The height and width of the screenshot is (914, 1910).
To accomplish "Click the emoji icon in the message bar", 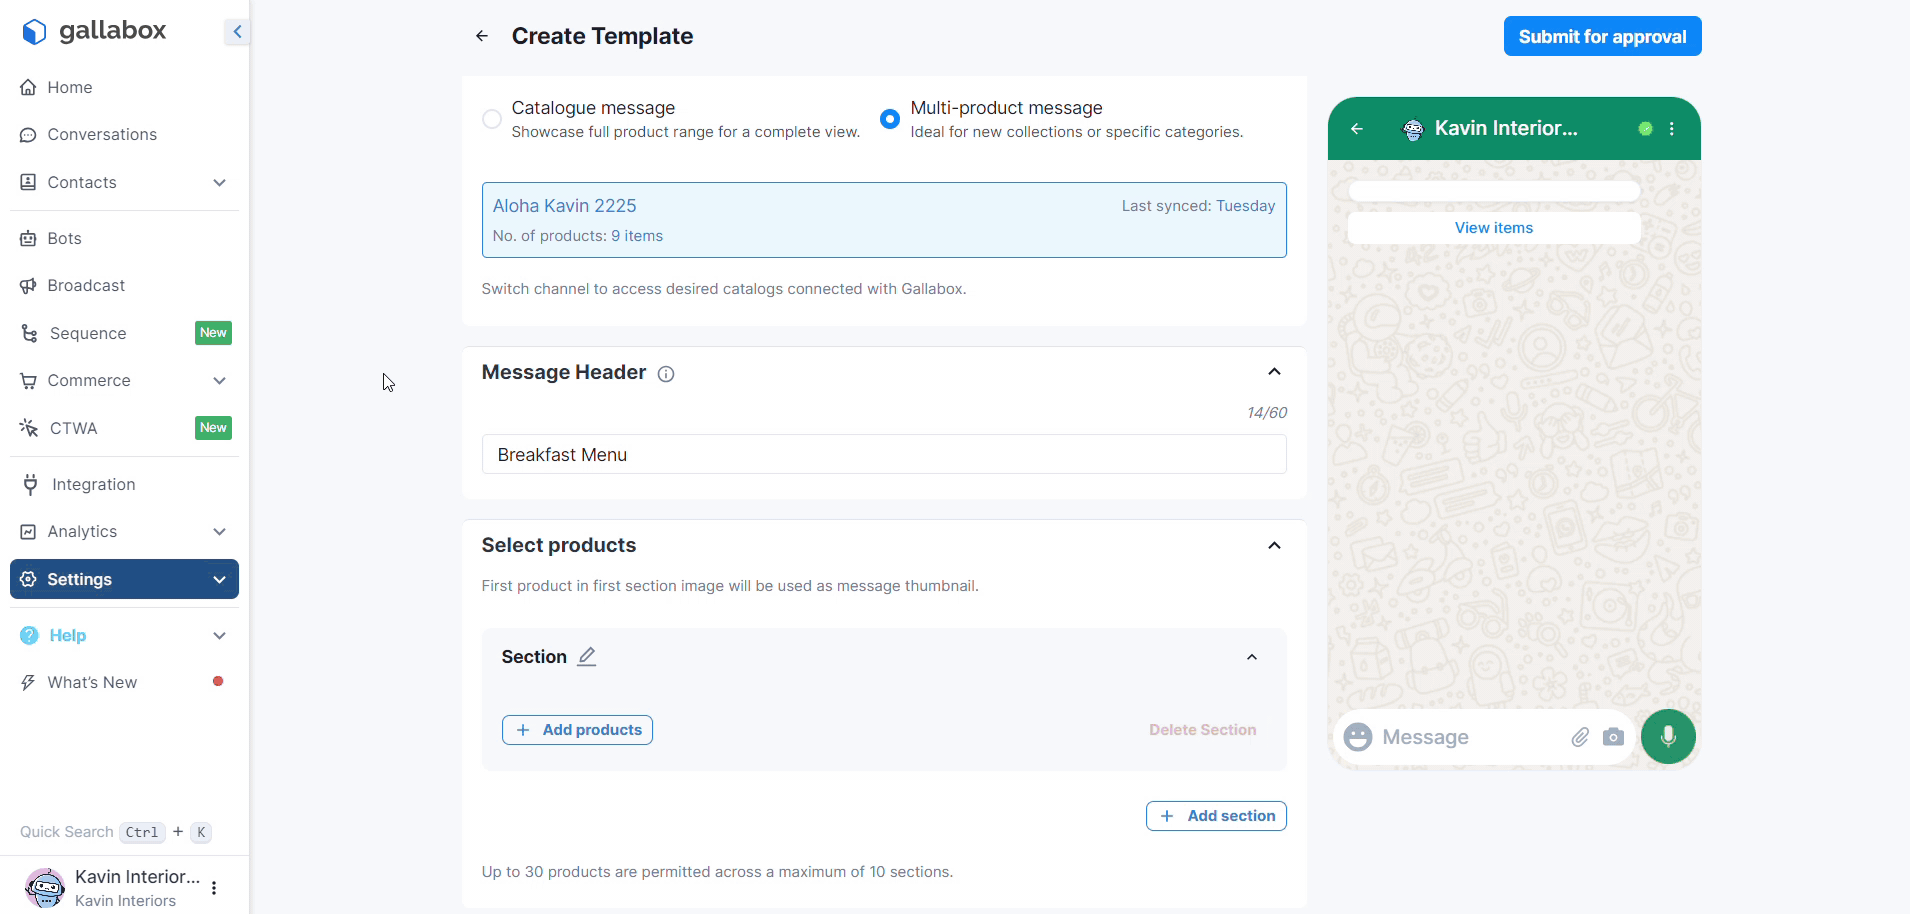I will tap(1358, 737).
